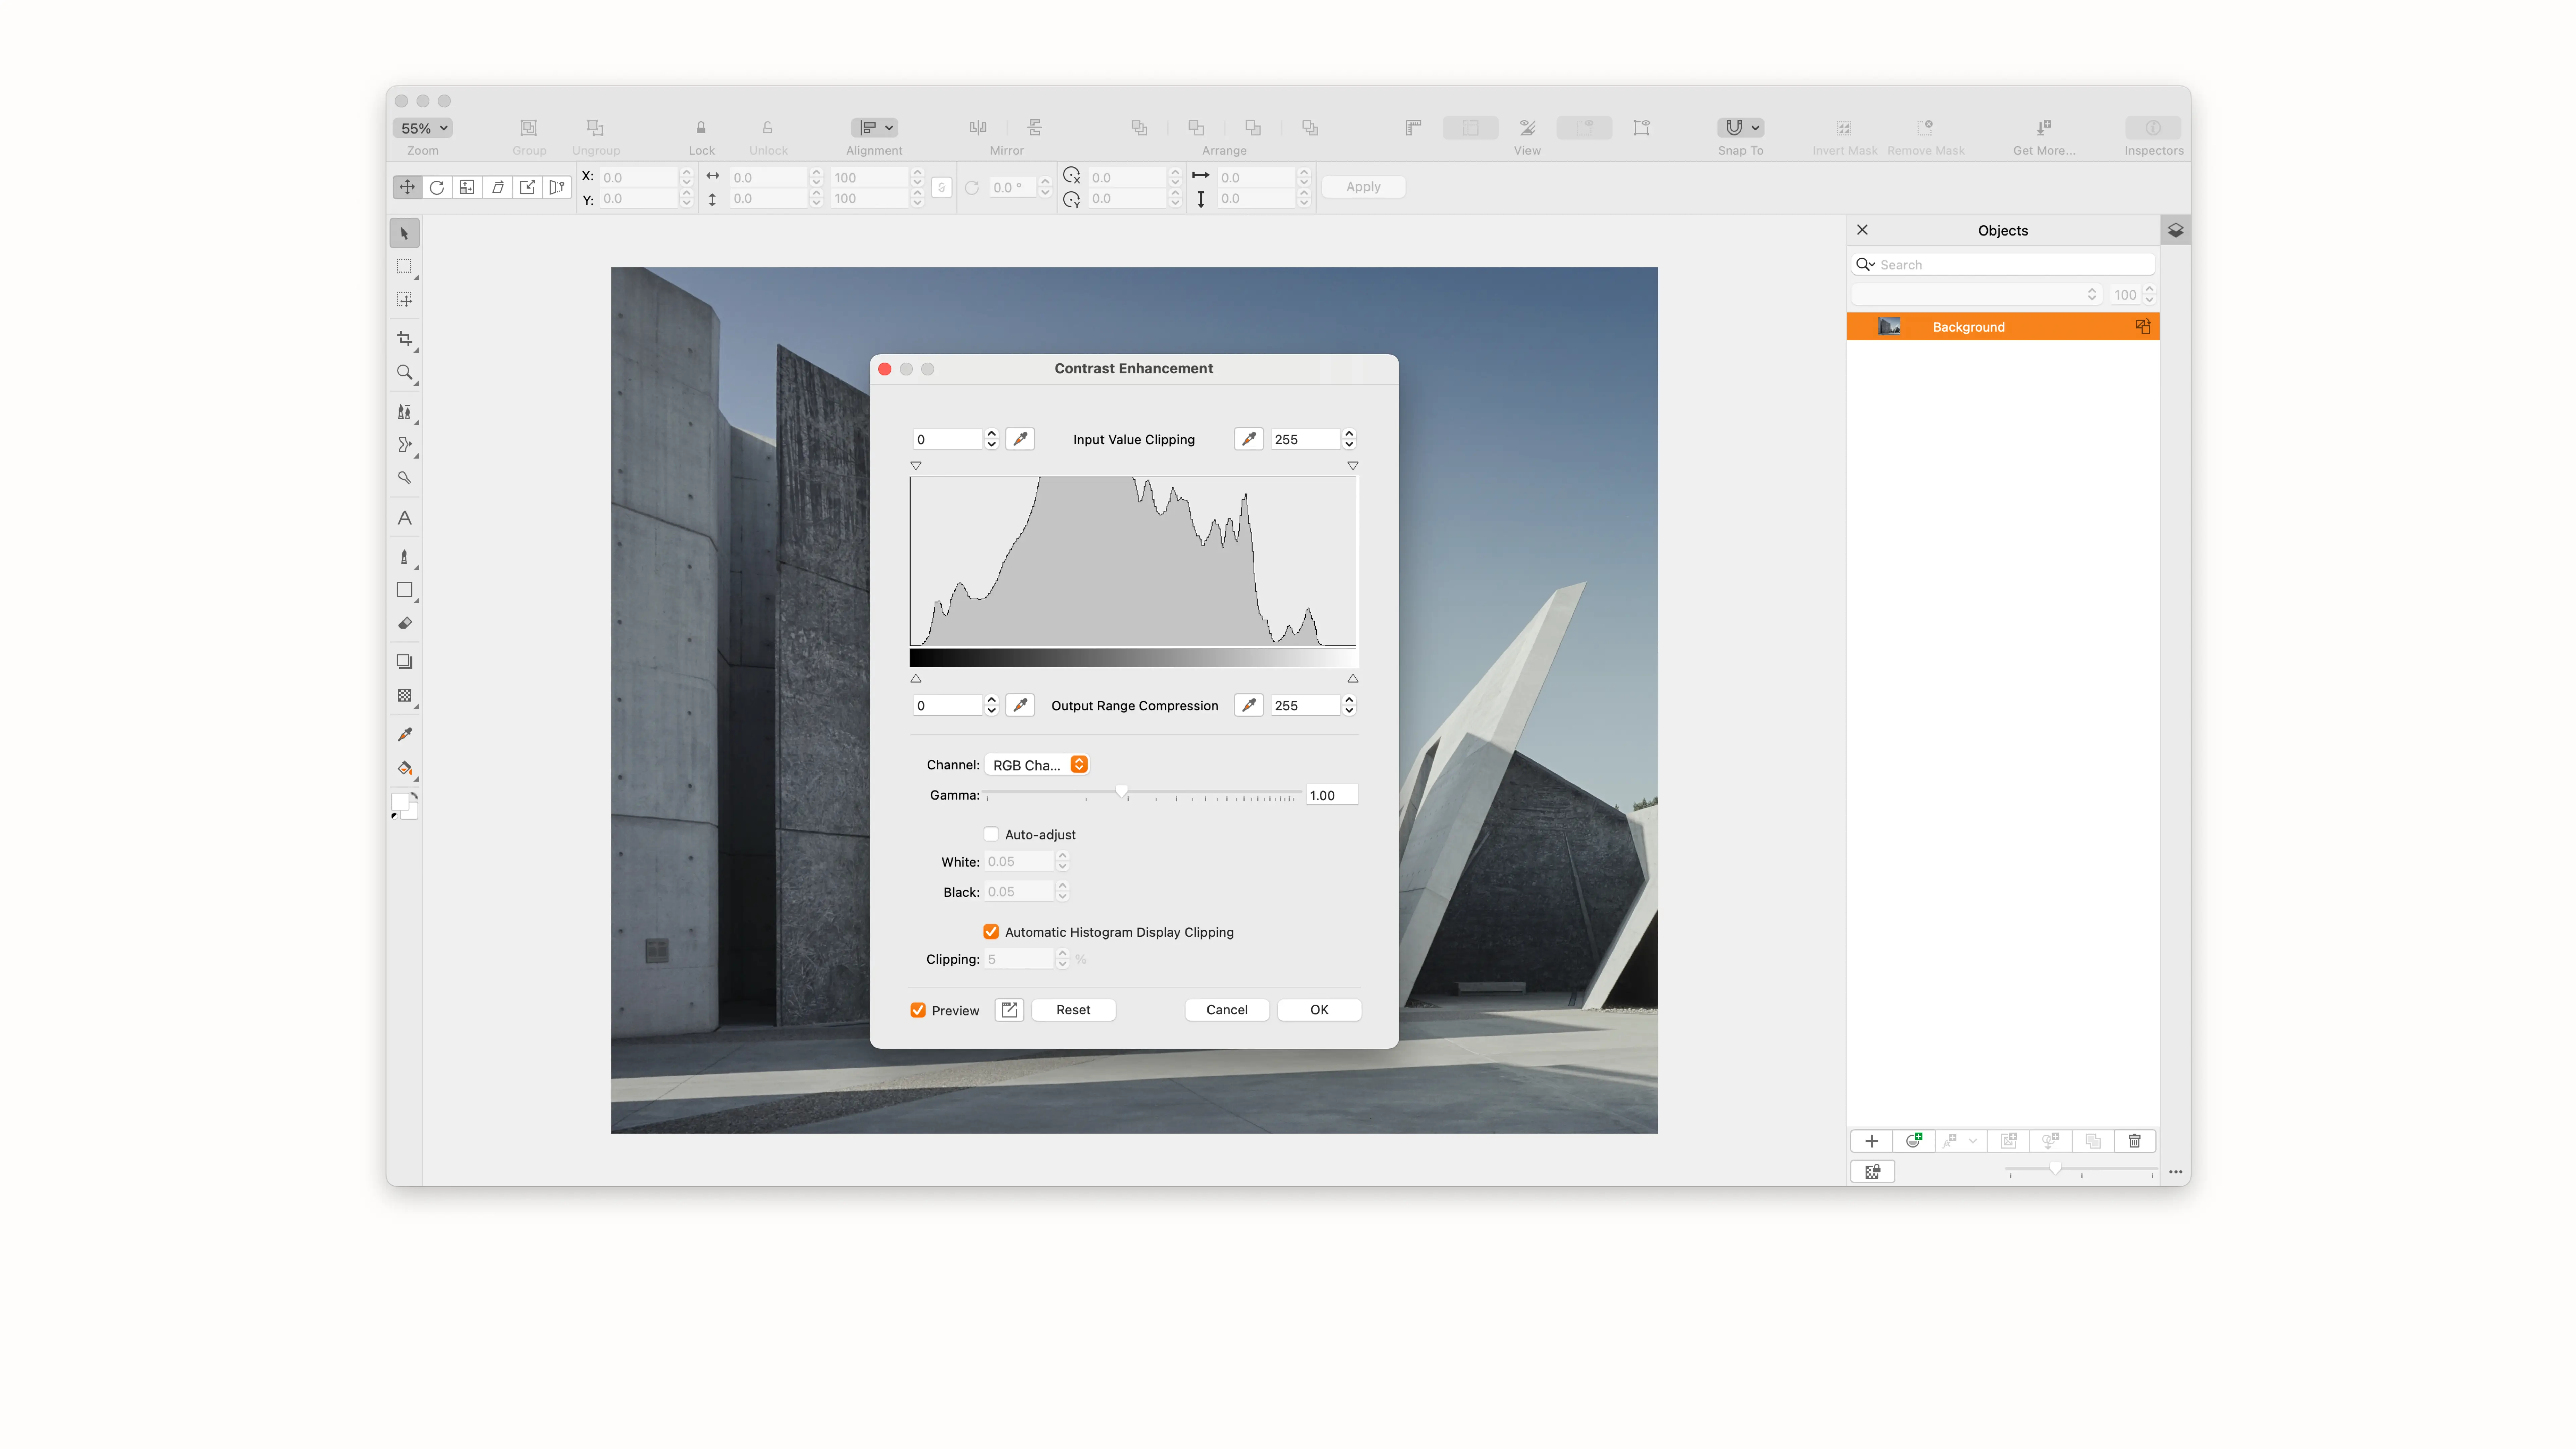Click the Group toolbar icon
2576x1449 pixels.
[x=529, y=128]
